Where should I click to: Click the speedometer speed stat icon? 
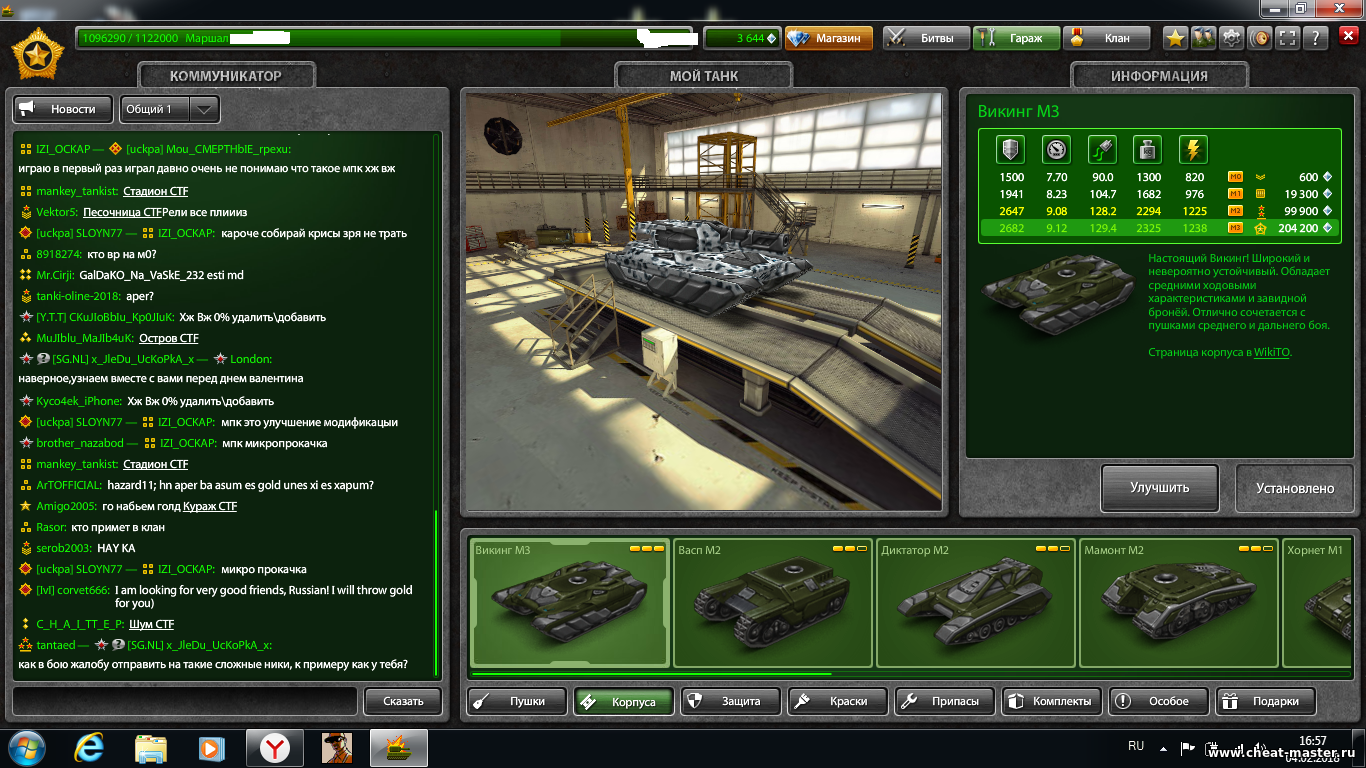(x=1056, y=150)
